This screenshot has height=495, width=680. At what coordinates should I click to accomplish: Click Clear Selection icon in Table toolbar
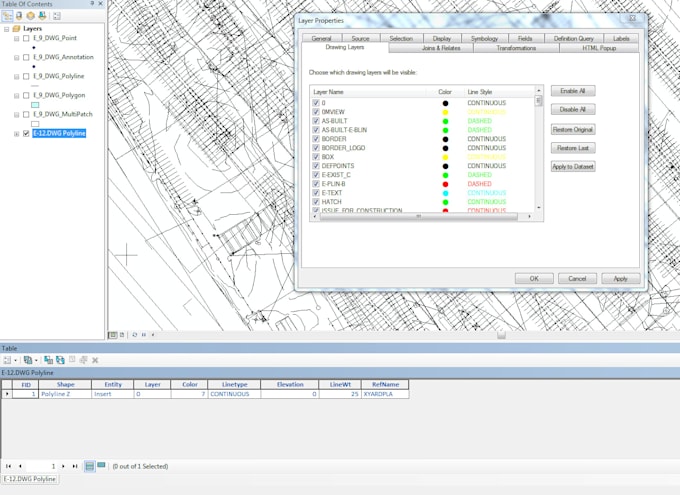click(72, 360)
